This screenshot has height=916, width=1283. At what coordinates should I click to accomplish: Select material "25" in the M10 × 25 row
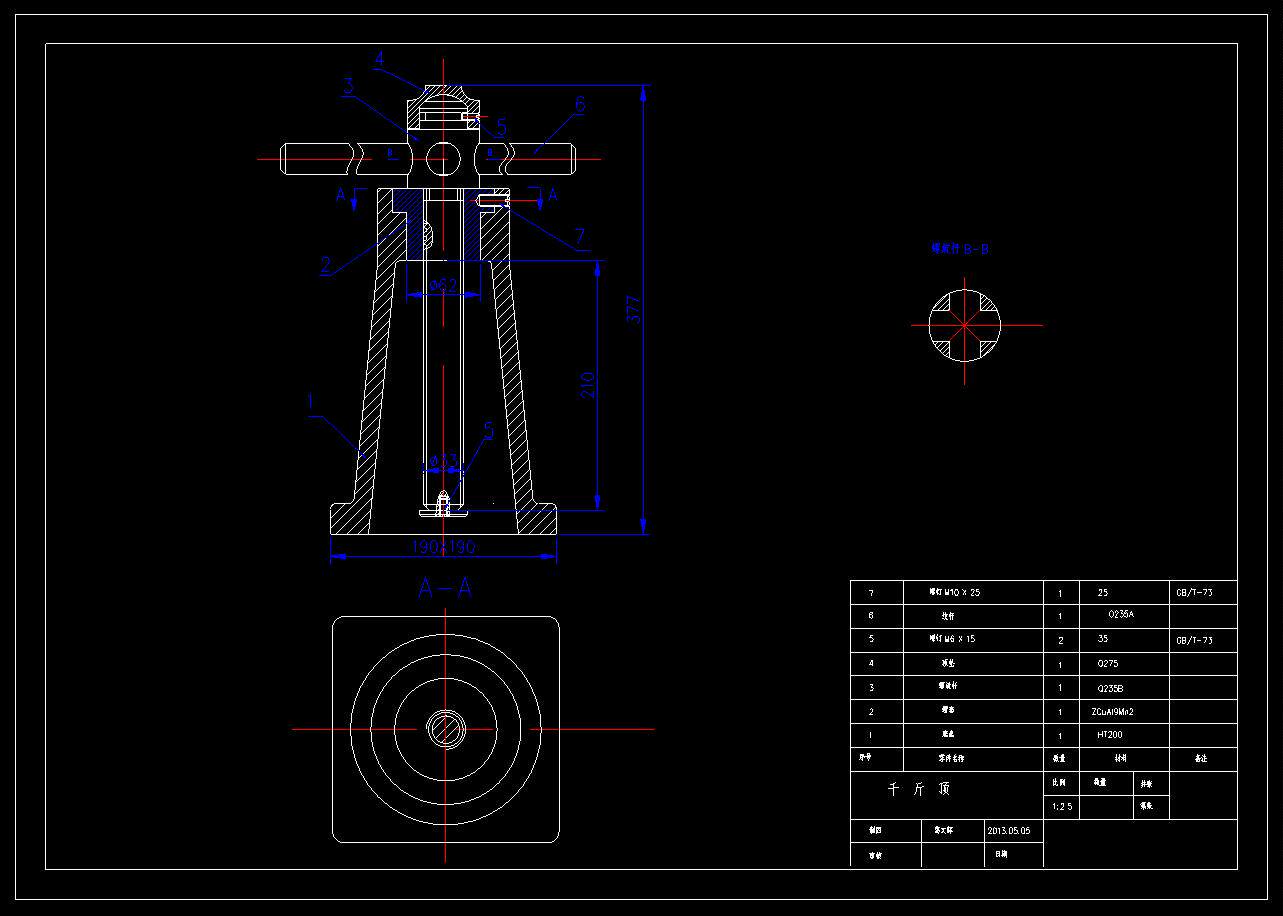pos(1103,593)
